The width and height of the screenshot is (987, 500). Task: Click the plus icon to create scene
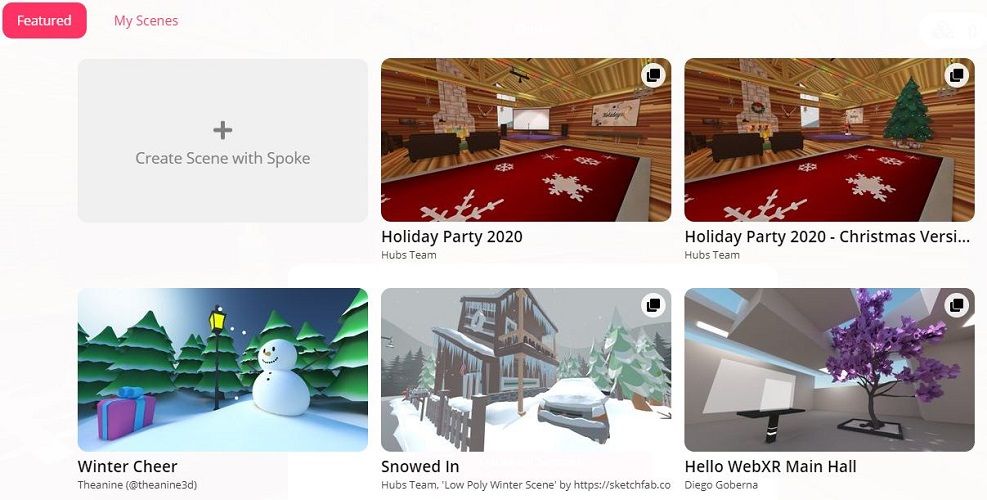222,130
